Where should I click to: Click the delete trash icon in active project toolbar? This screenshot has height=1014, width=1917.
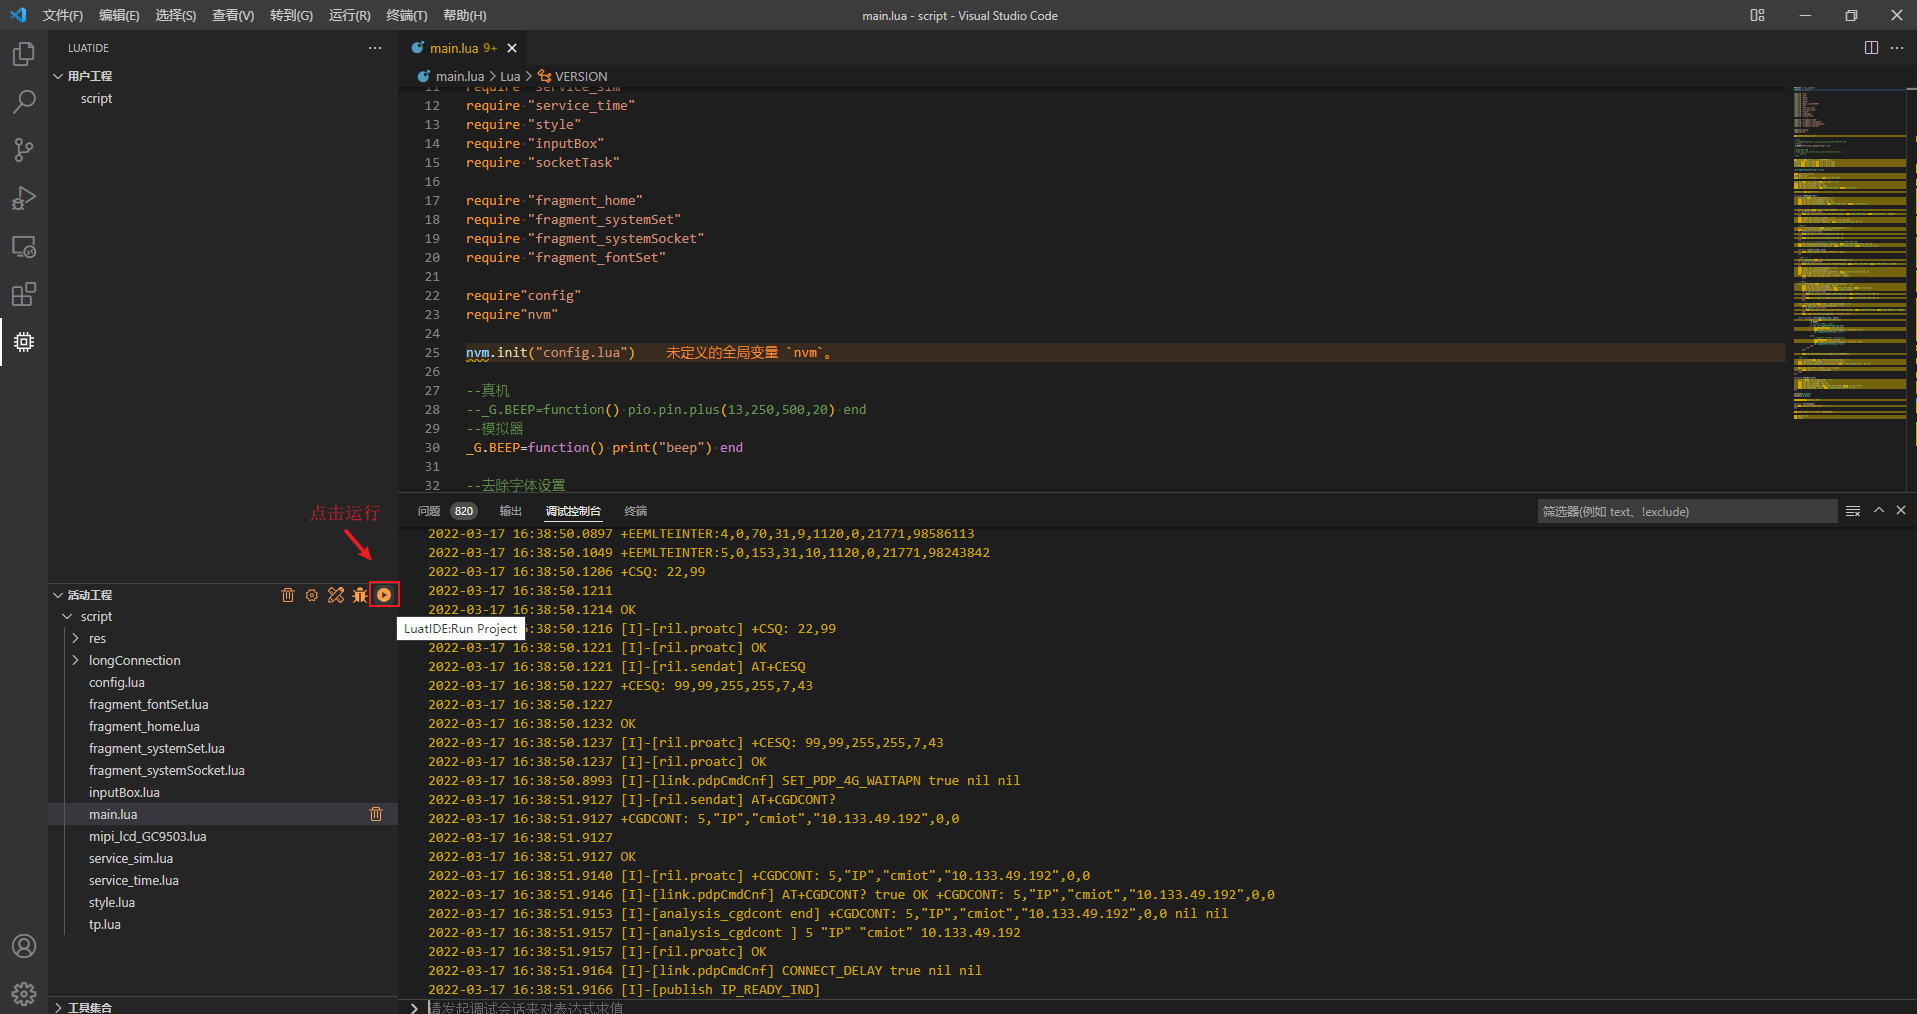click(x=288, y=595)
